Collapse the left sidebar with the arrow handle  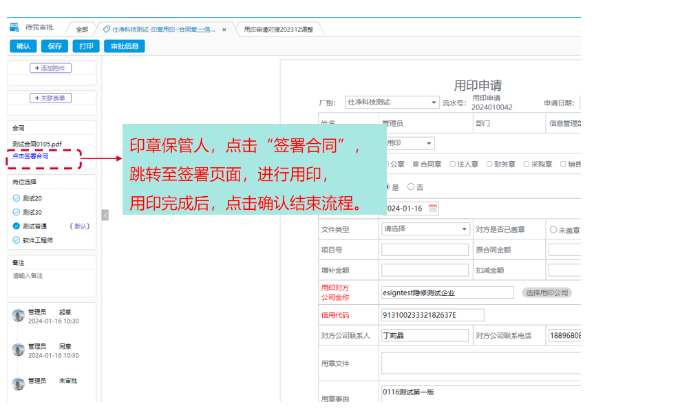point(105,214)
